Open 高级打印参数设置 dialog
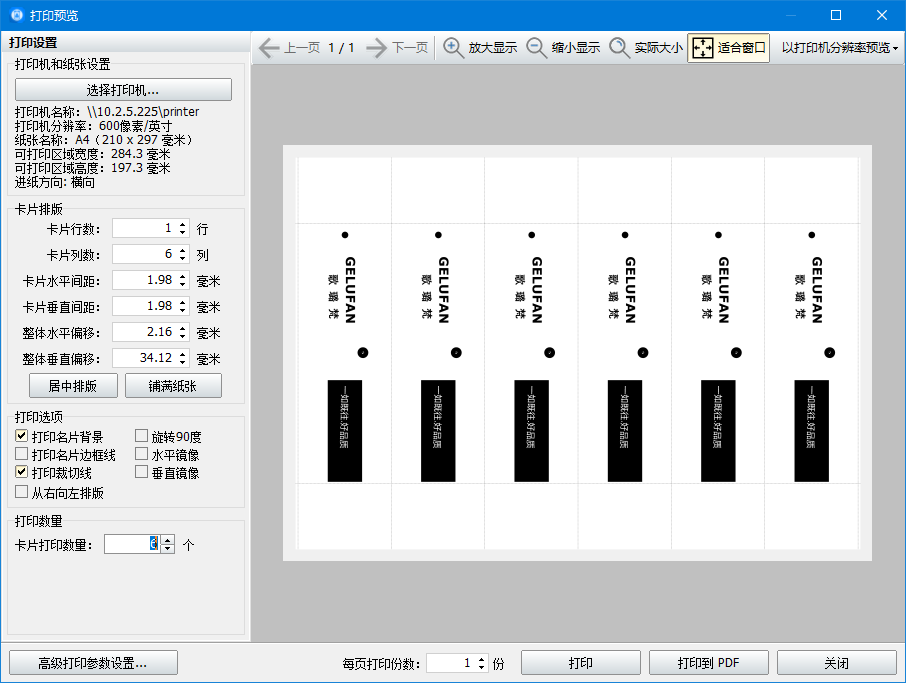 [93, 663]
